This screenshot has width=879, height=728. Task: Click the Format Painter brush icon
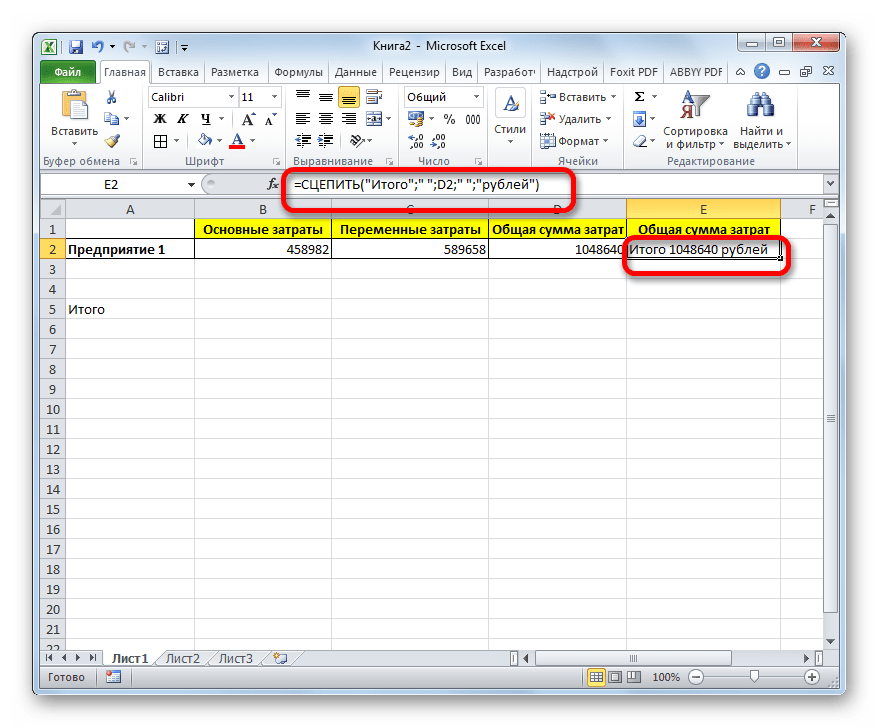112,141
